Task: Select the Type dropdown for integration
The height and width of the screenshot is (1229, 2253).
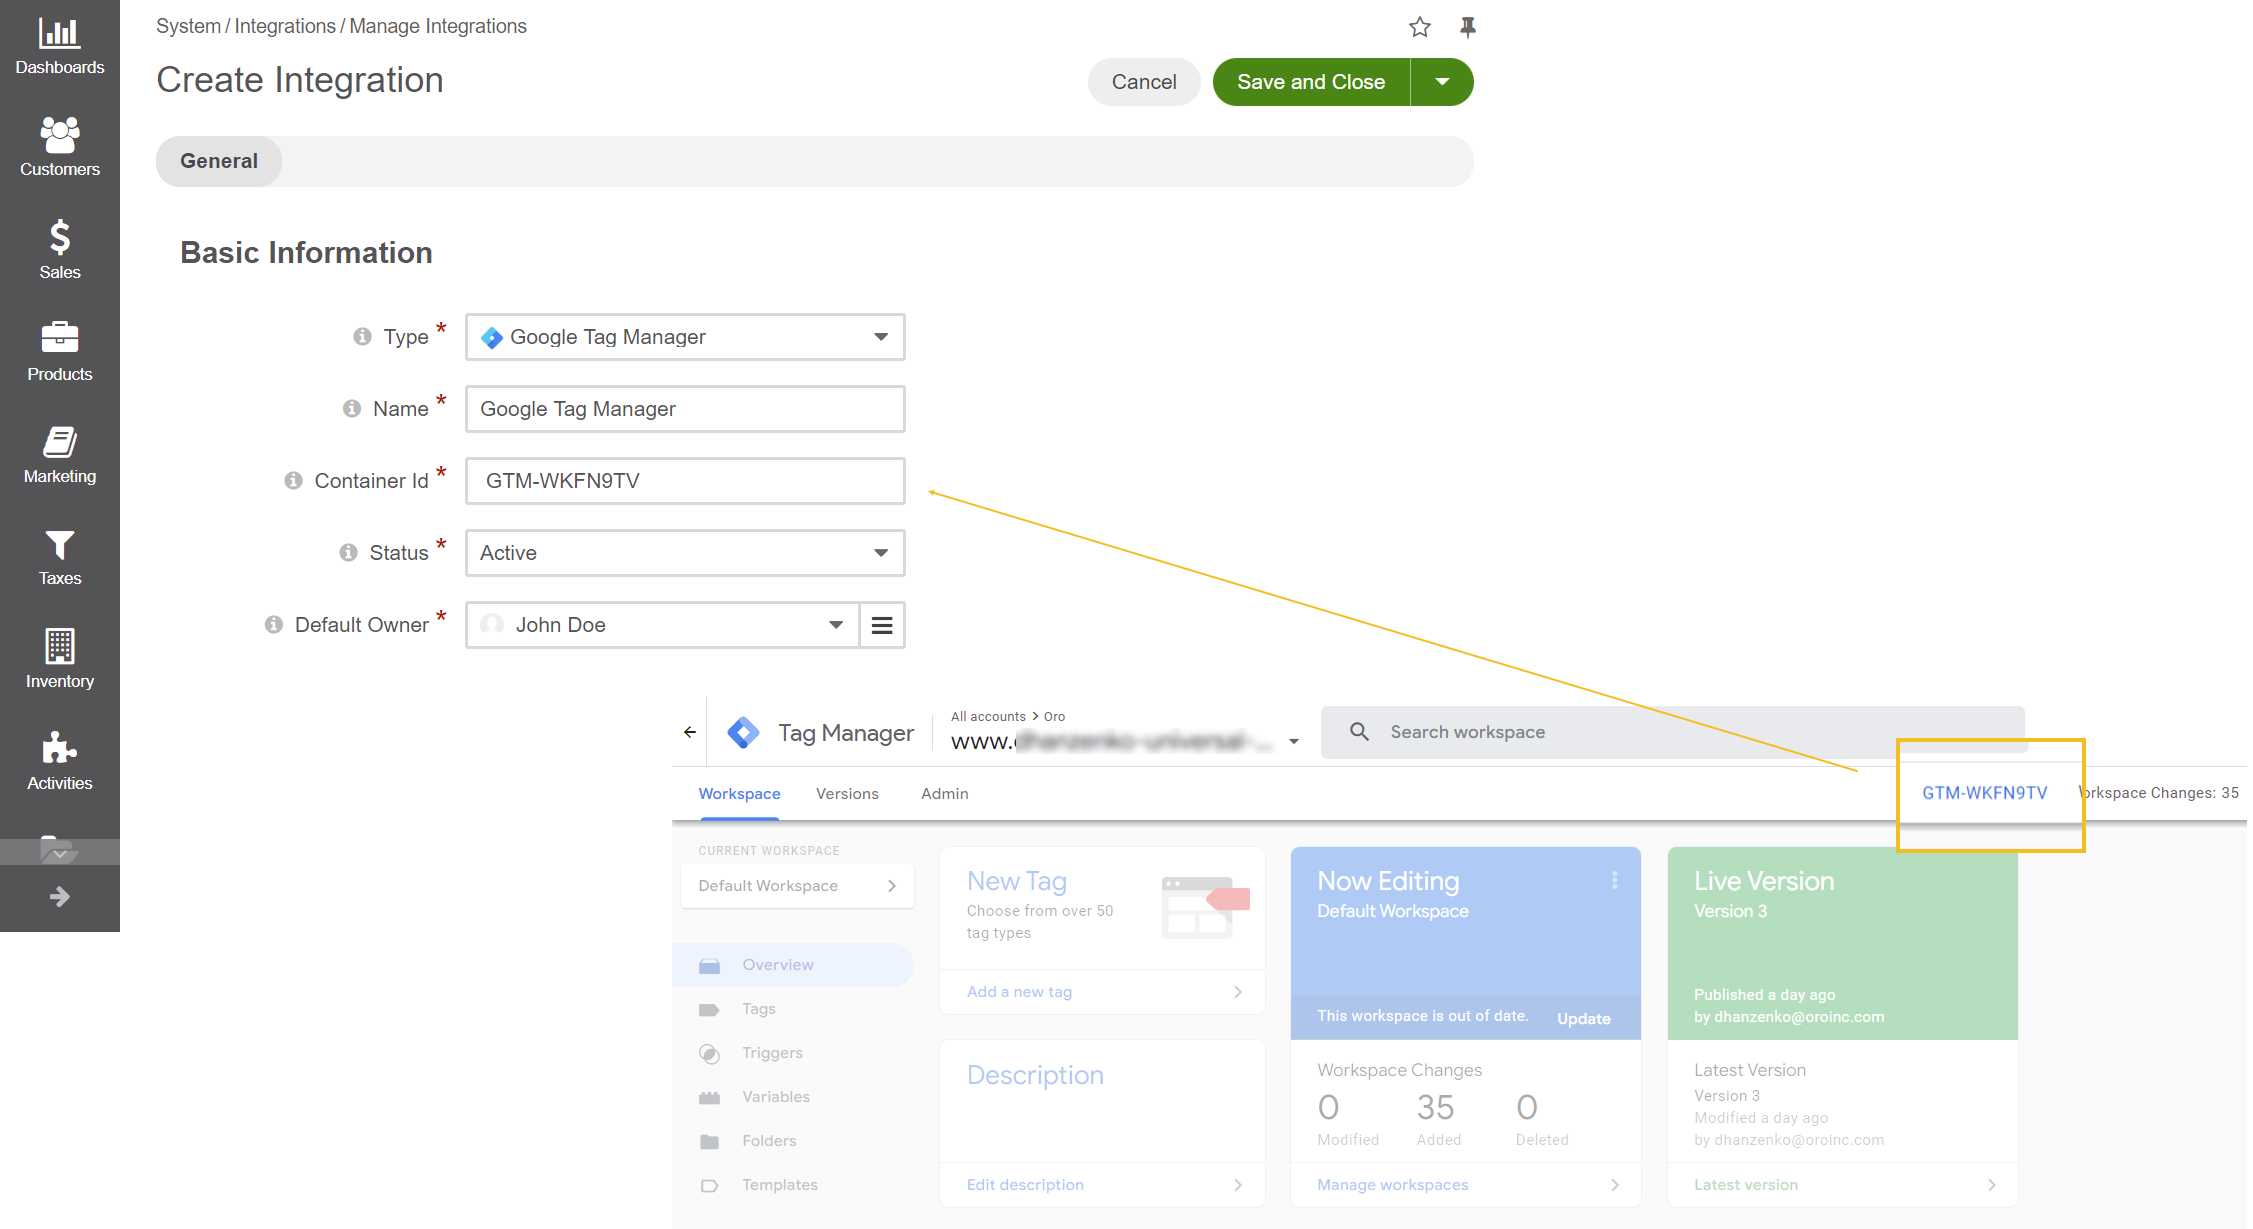Action: (682, 336)
